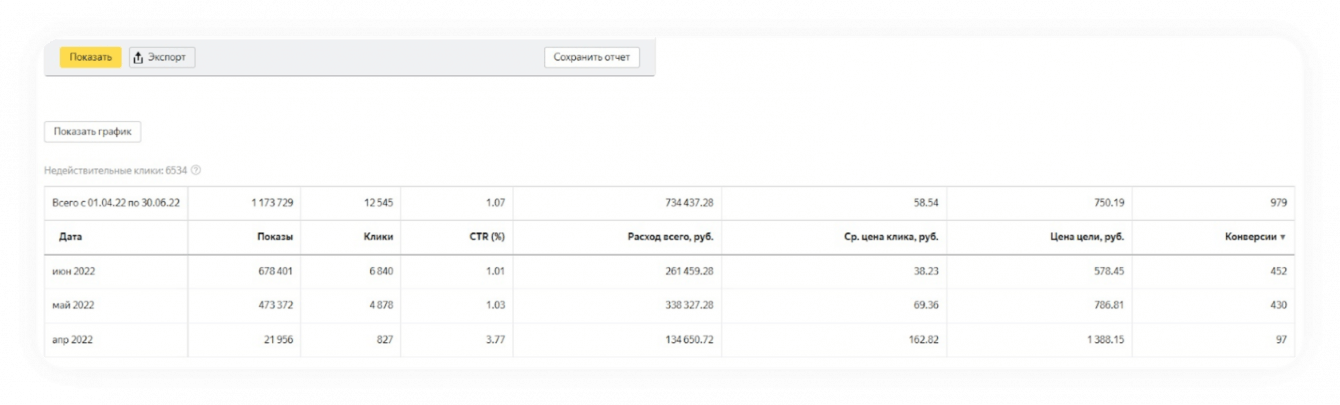
Task: Click the CTR (%) column header
Action: pyautogui.click(x=486, y=237)
